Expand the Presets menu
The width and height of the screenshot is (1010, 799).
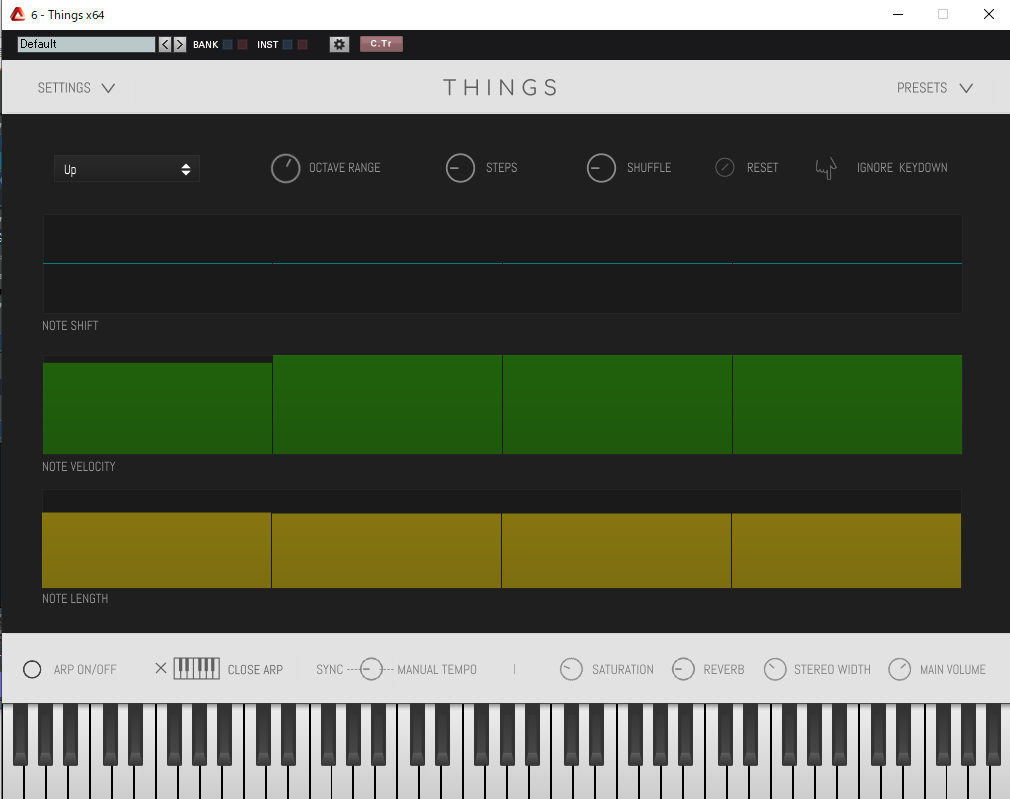(935, 88)
